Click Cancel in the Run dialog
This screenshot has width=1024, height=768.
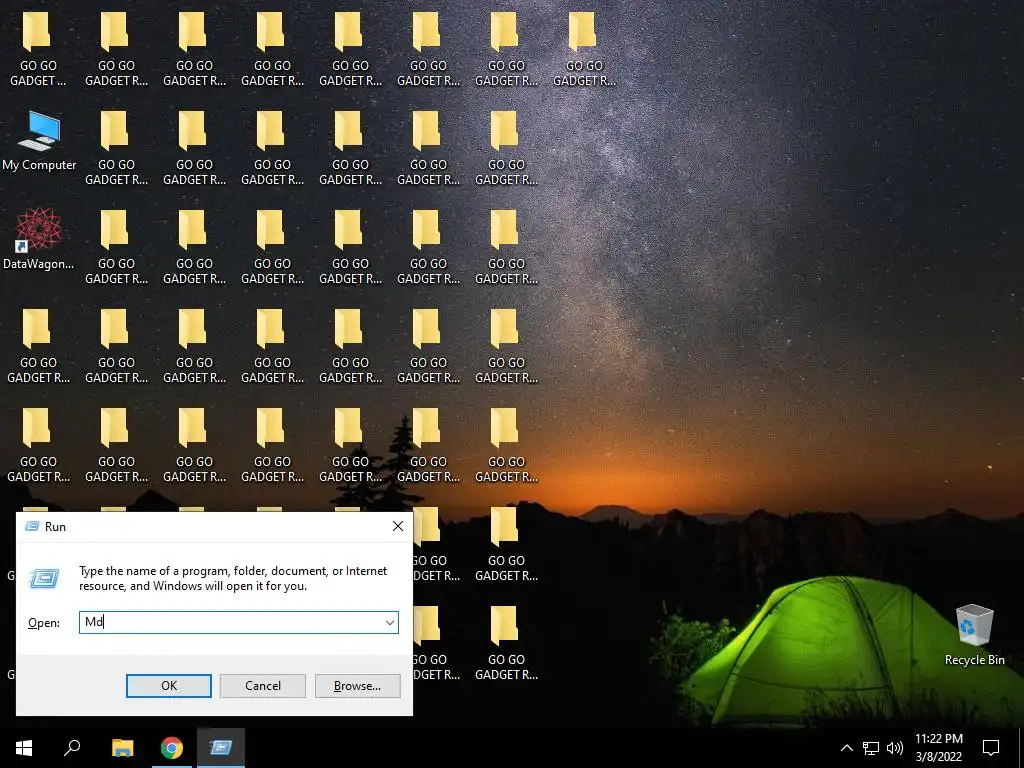263,686
